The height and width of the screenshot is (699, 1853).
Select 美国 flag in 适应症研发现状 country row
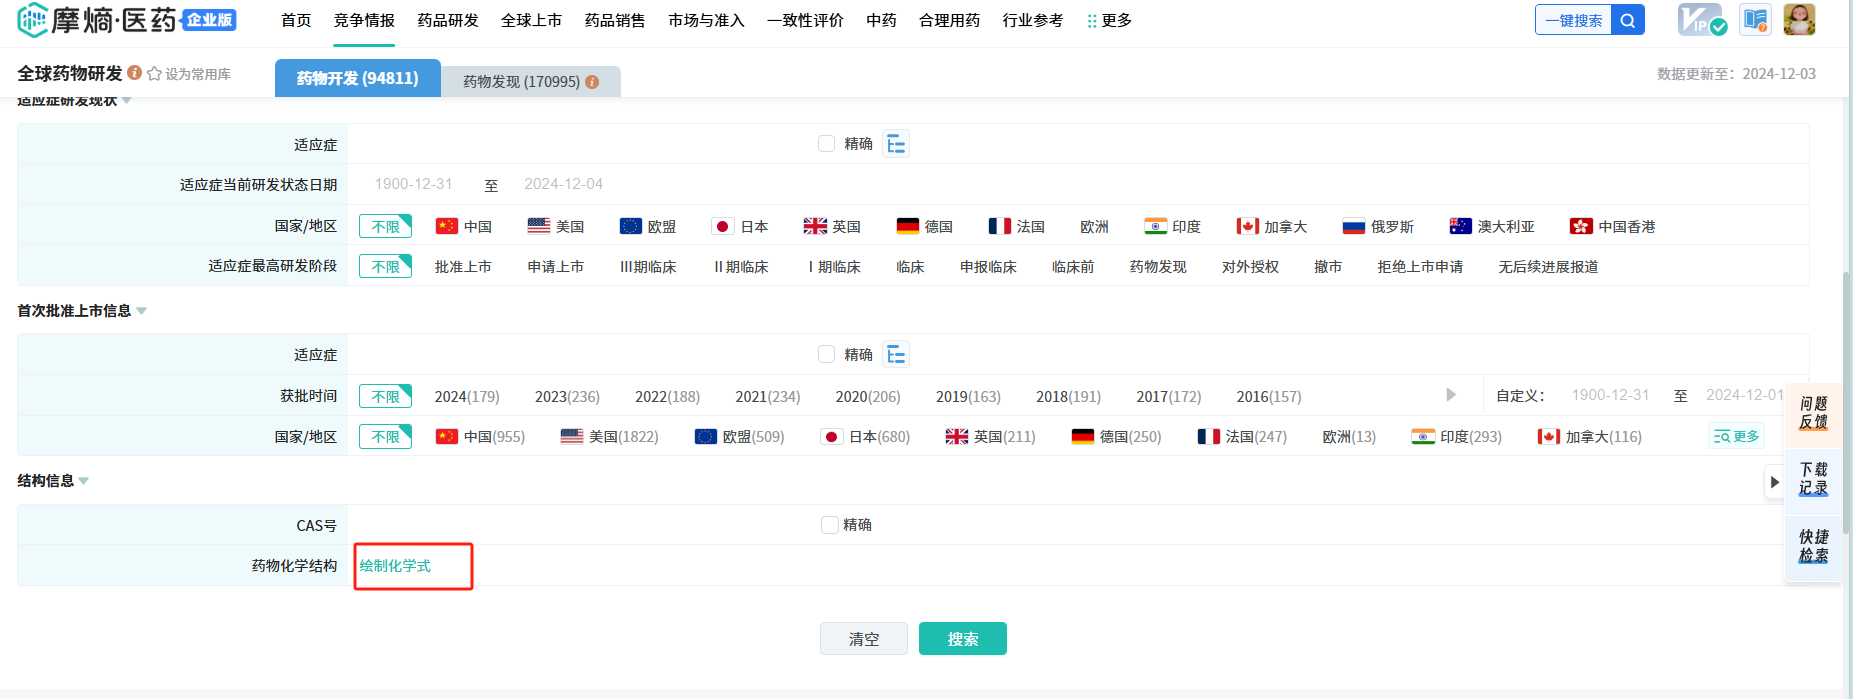tap(539, 227)
